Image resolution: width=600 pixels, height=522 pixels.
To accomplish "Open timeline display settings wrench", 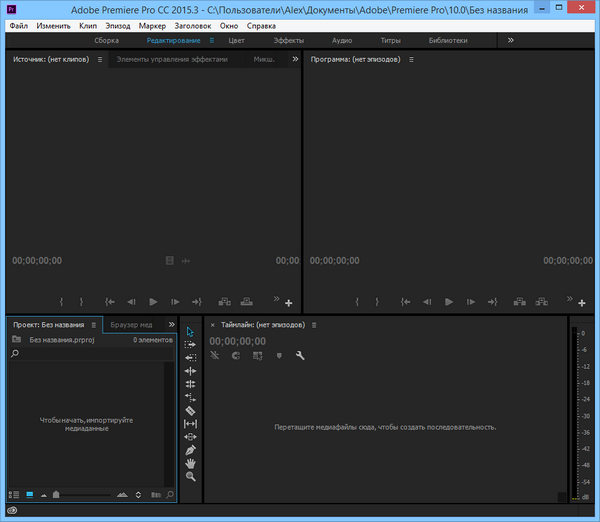I will (300, 356).
